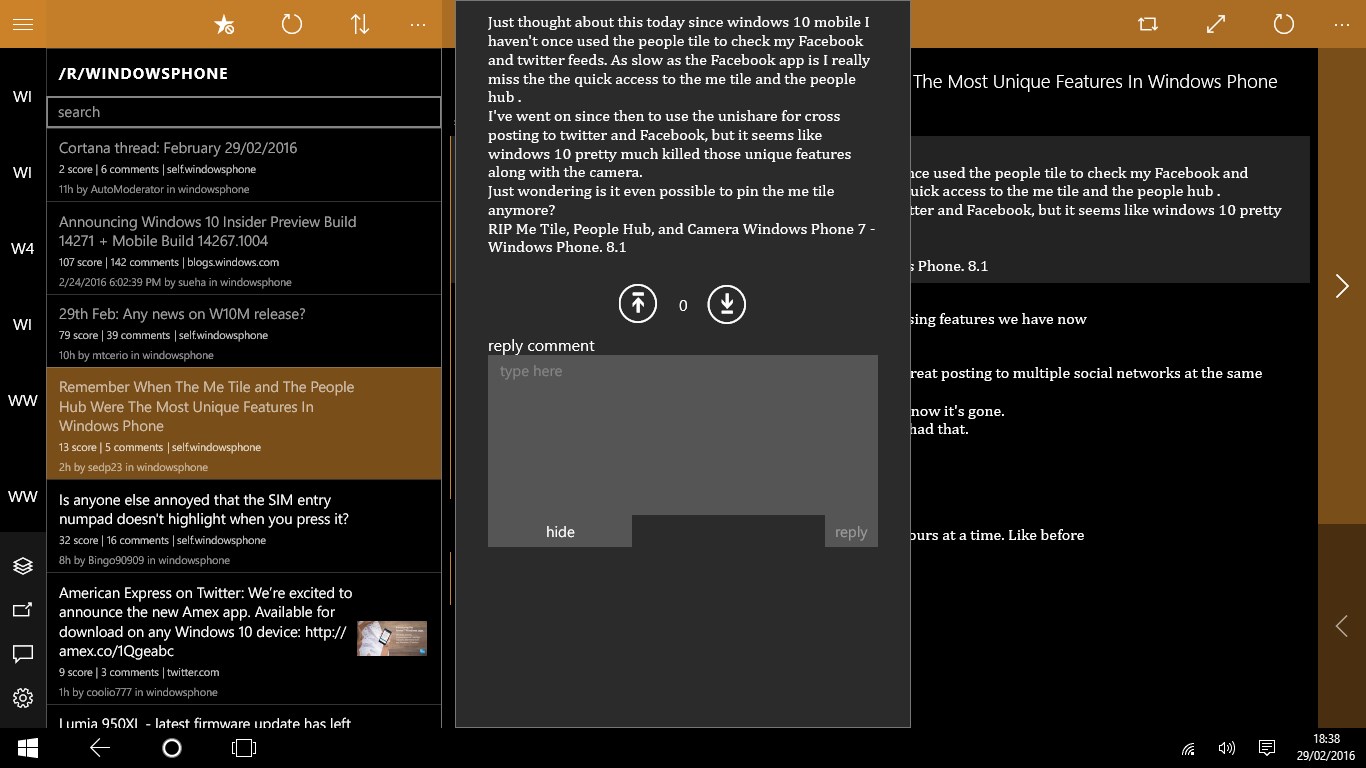Open Task View on the taskbar
The image size is (1366, 768).
244,748
